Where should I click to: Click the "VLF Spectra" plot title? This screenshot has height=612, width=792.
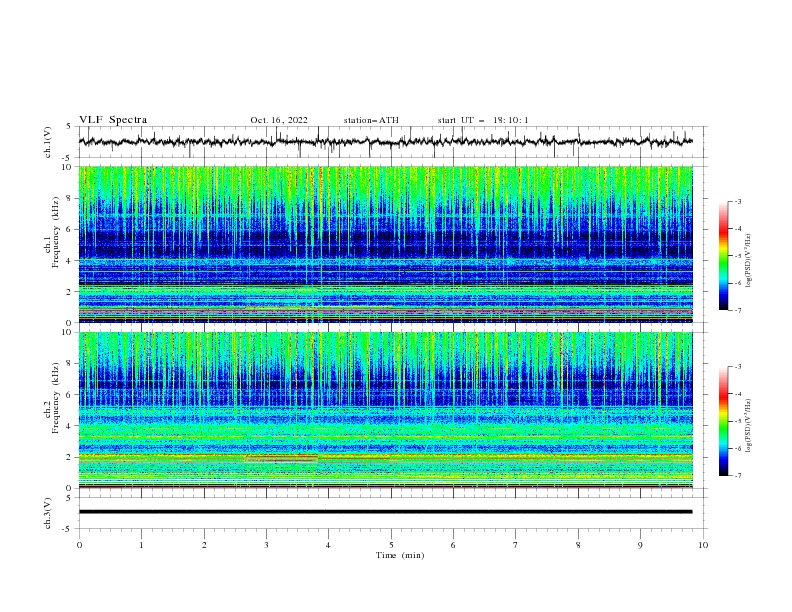tap(113, 120)
